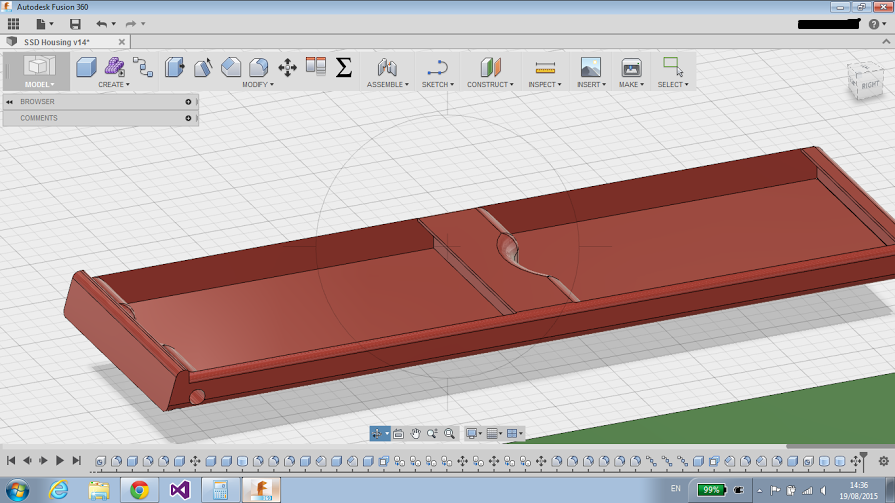Select the Chamfer tool icon
This screenshot has width=895, height=503.
[231, 67]
